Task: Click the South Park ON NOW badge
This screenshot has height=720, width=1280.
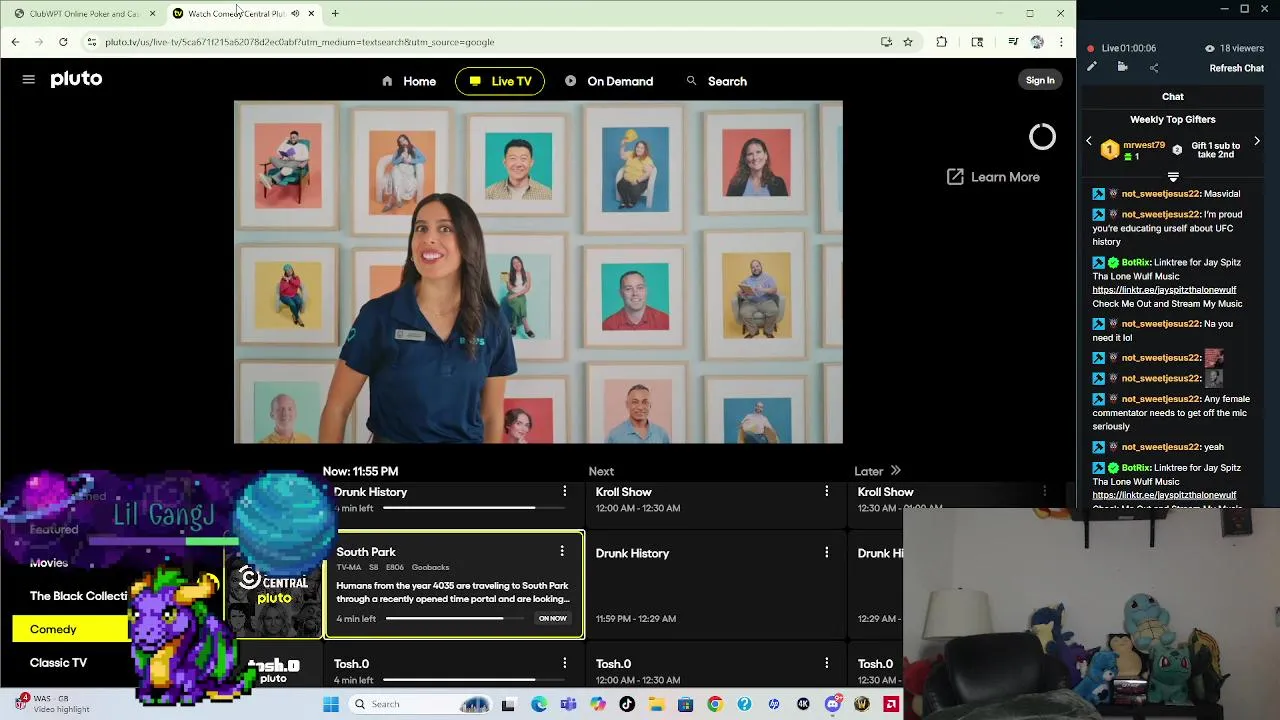Action: pos(552,618)
